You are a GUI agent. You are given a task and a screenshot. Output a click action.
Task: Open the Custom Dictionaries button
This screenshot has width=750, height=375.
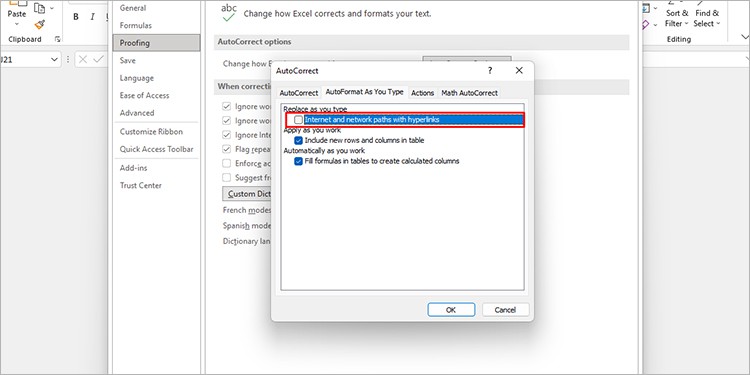pos(247,194)
